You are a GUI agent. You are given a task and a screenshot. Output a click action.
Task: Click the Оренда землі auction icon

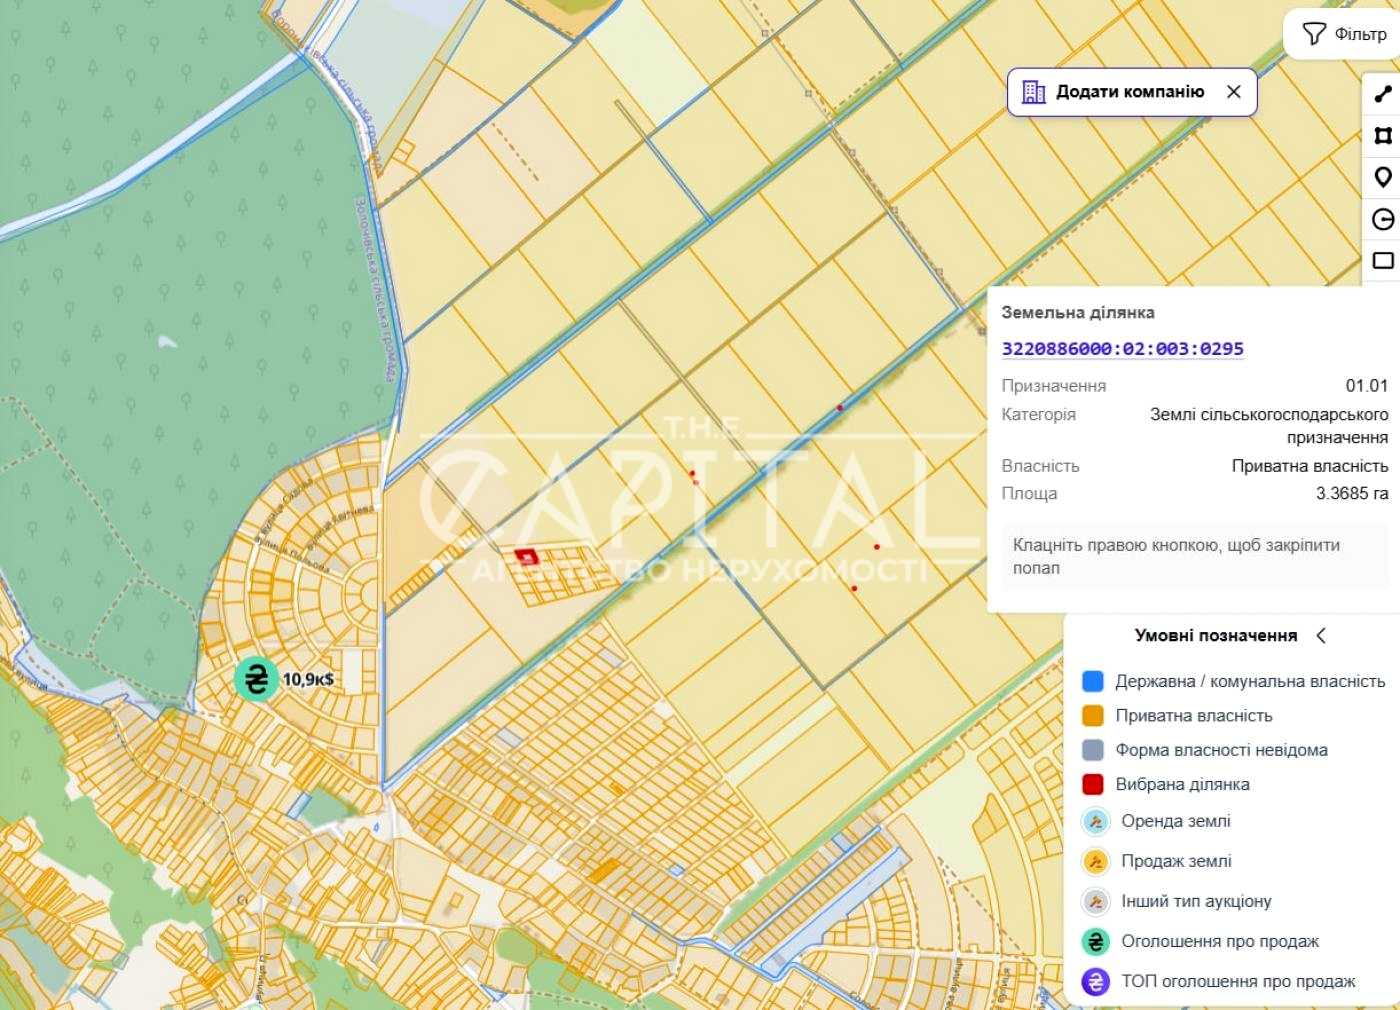[x=1096, y=822]
